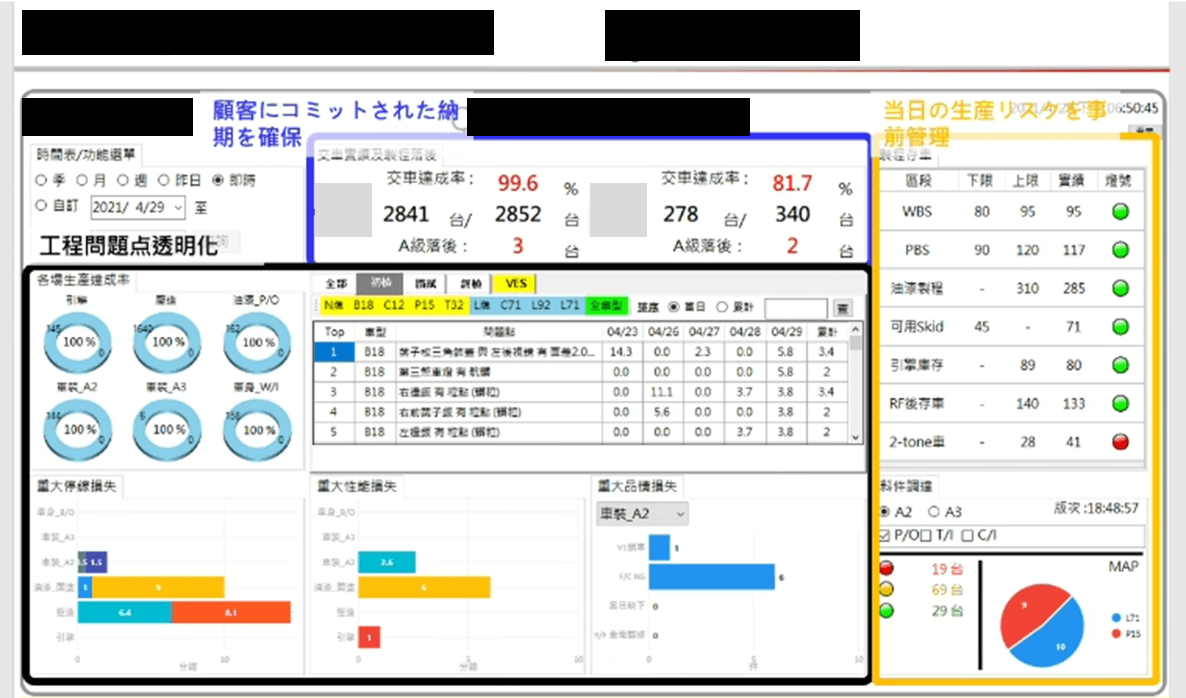
Task: Click the 引擎 100% donut gauge
Action: pos(77,342)
